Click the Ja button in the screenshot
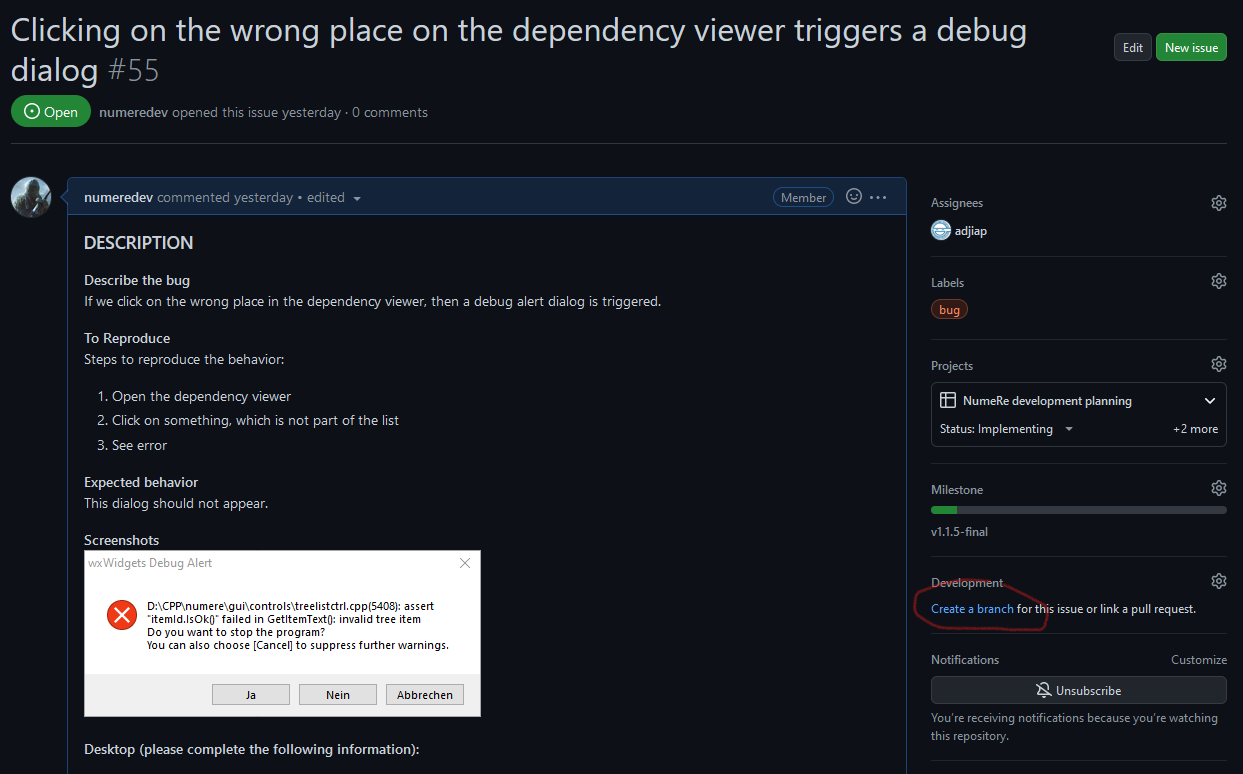The image size is (1243, 774). tap(251, 695)
